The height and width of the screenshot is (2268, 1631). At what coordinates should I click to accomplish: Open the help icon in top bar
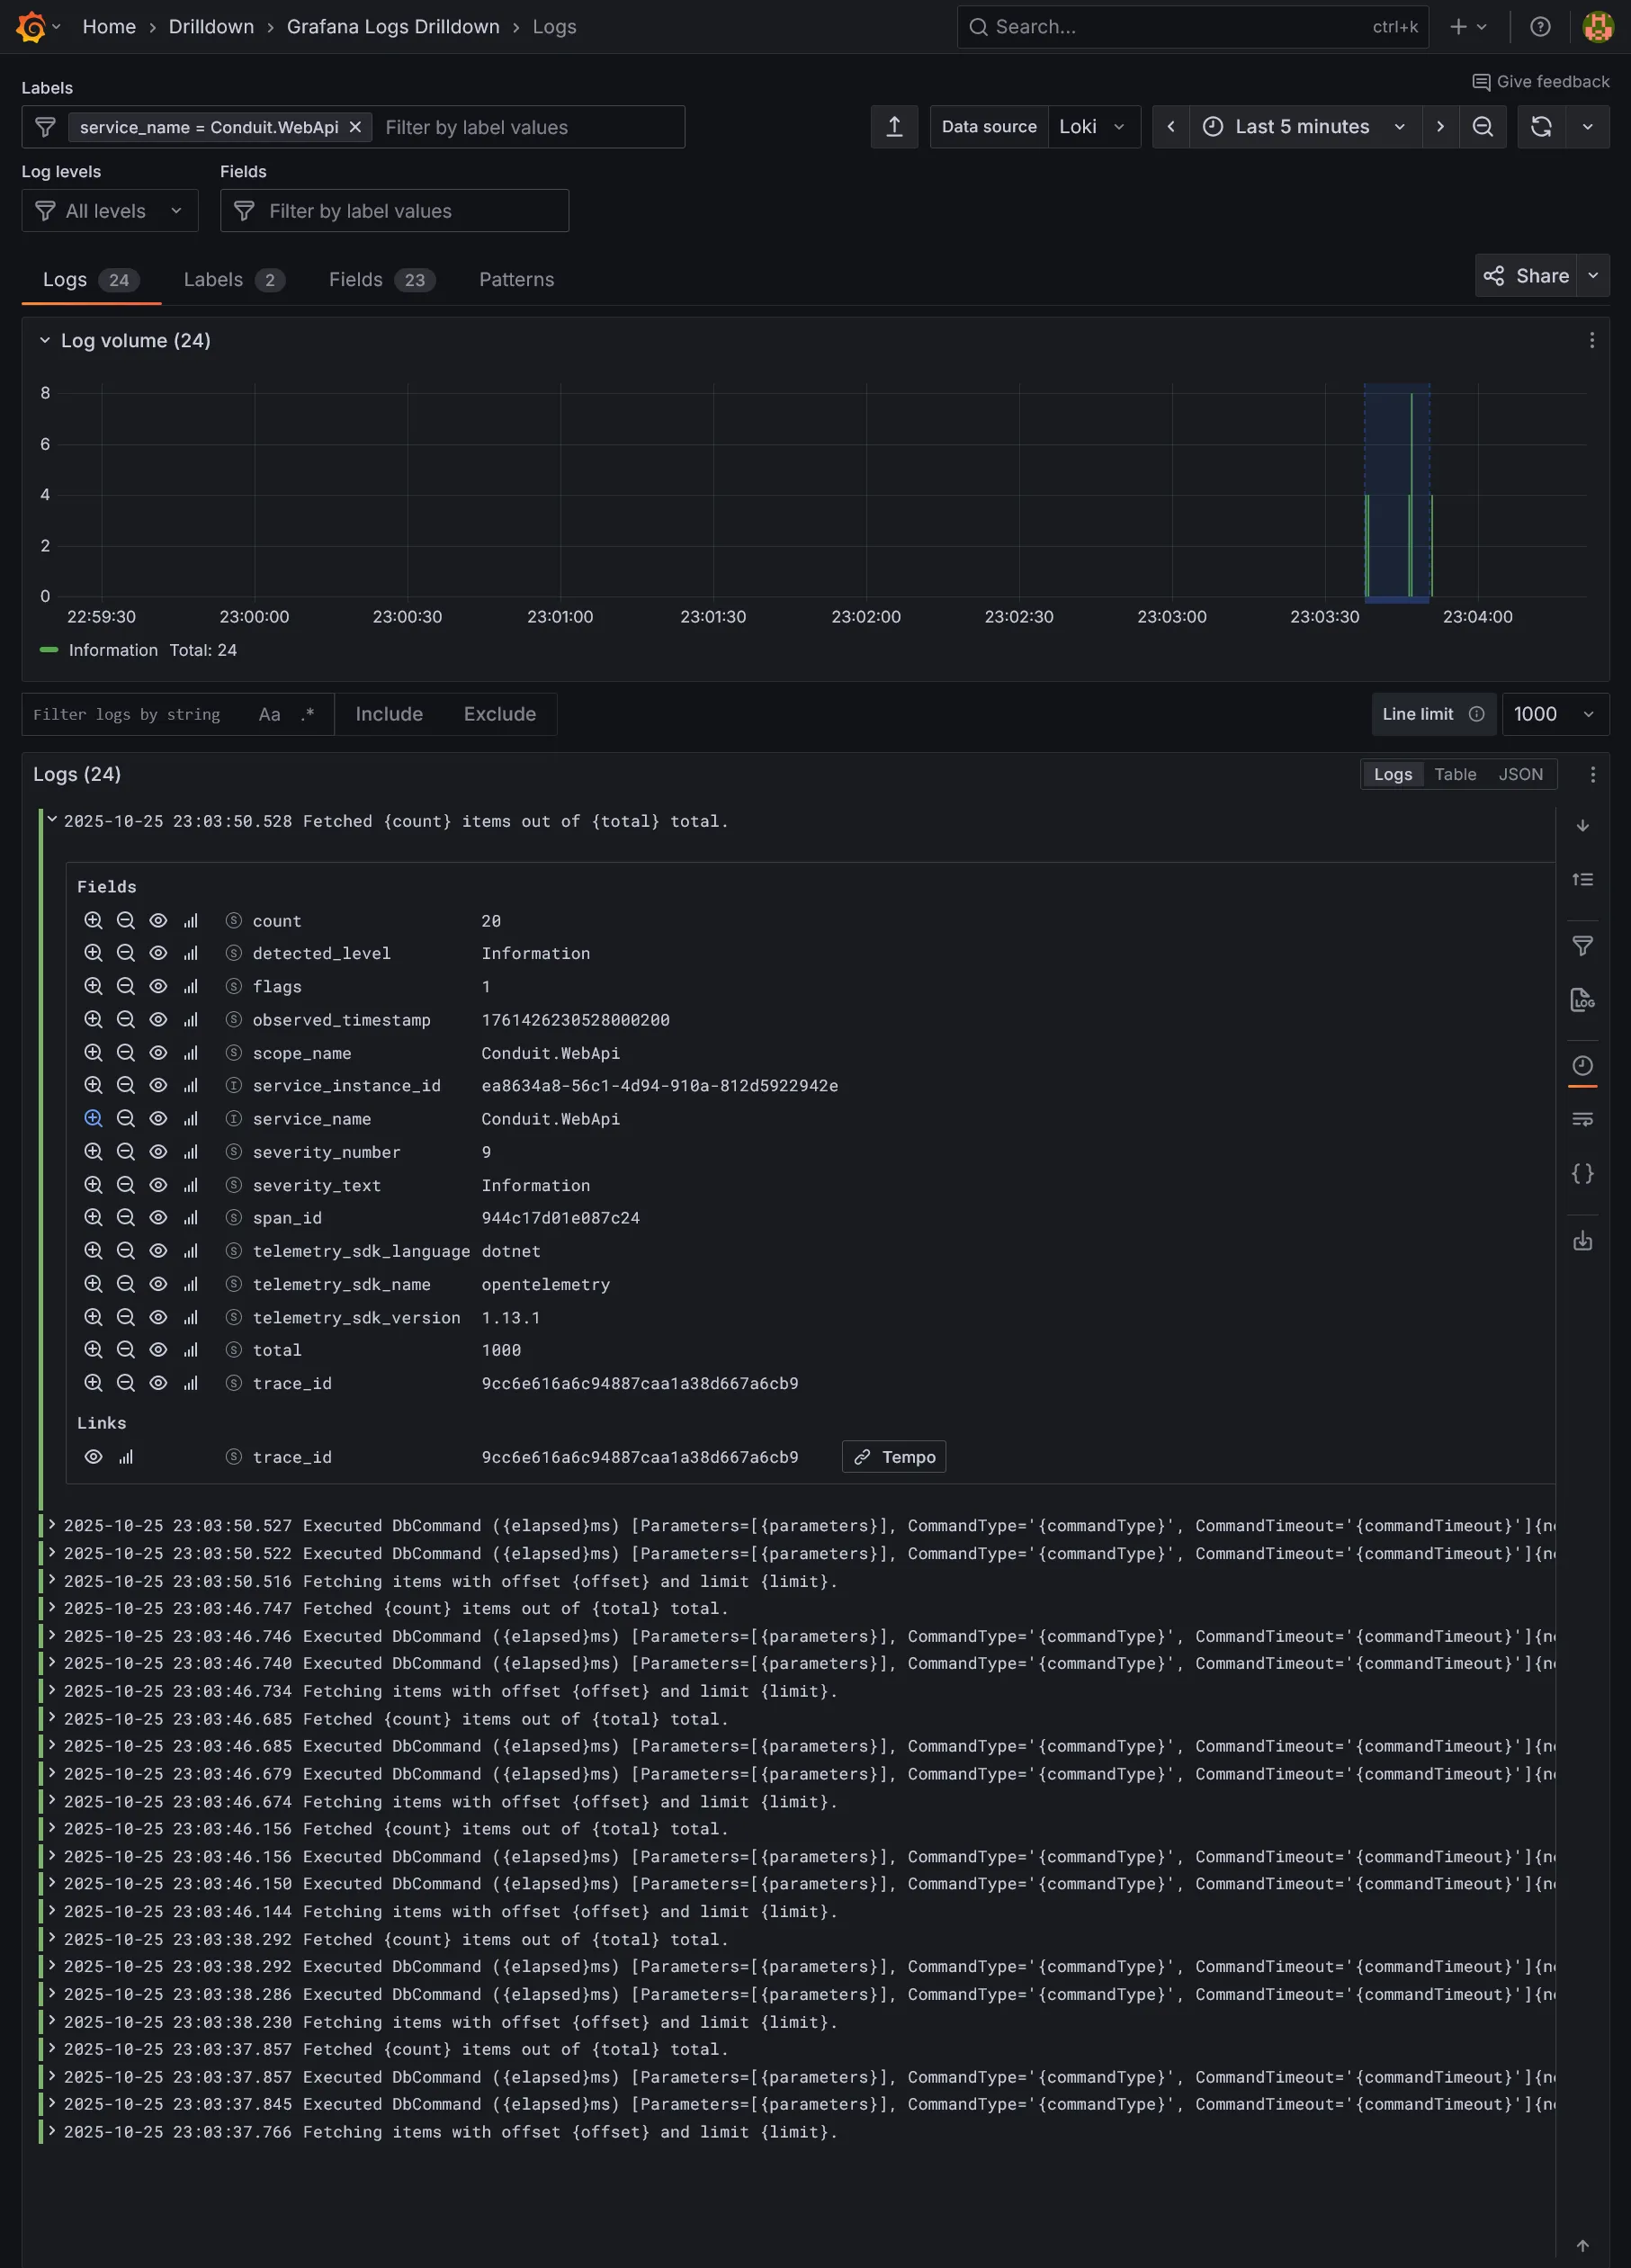pos(1540,27)
